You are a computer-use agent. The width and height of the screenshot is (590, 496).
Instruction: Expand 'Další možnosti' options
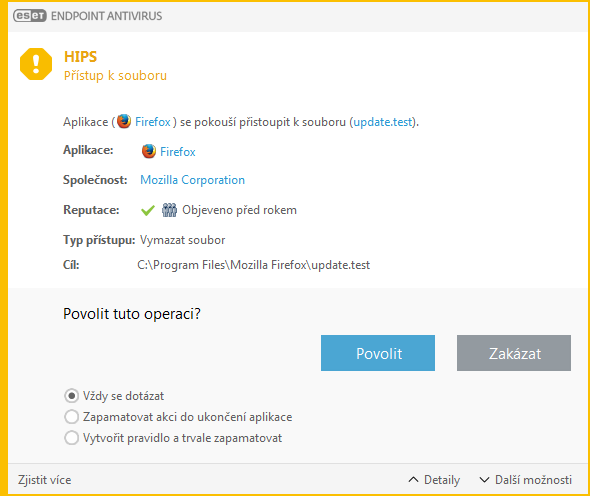click(525, 480)
